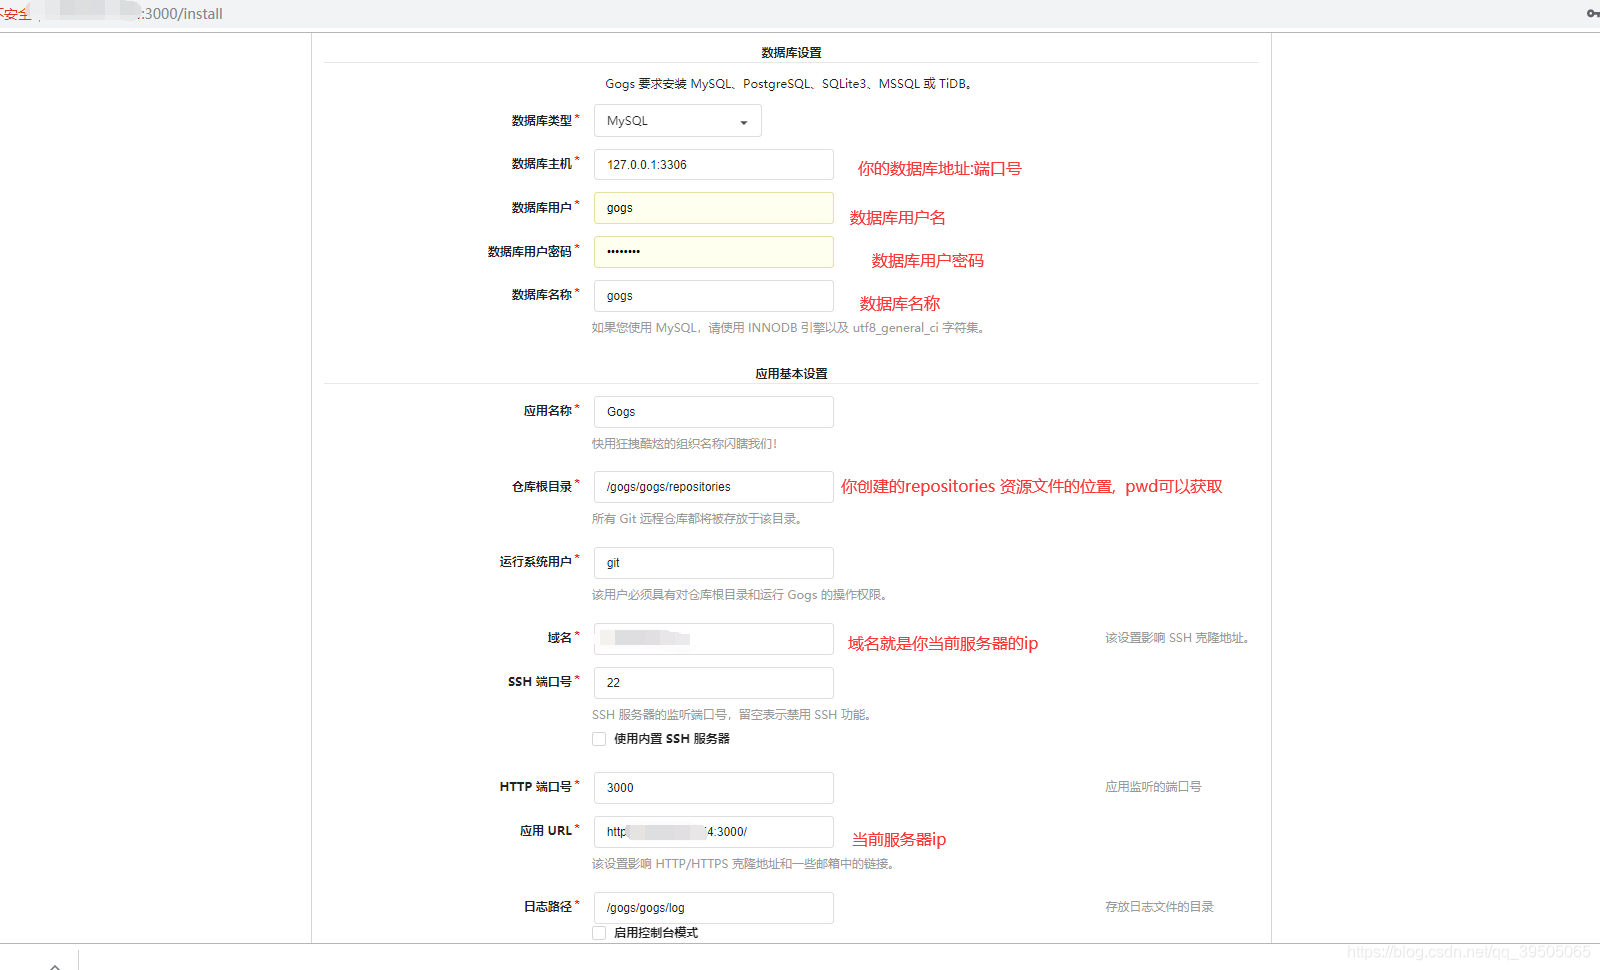This screenshot has height=970, width=1600.
Task: Focus the database user field with gogs
Action: click(713, 208)
